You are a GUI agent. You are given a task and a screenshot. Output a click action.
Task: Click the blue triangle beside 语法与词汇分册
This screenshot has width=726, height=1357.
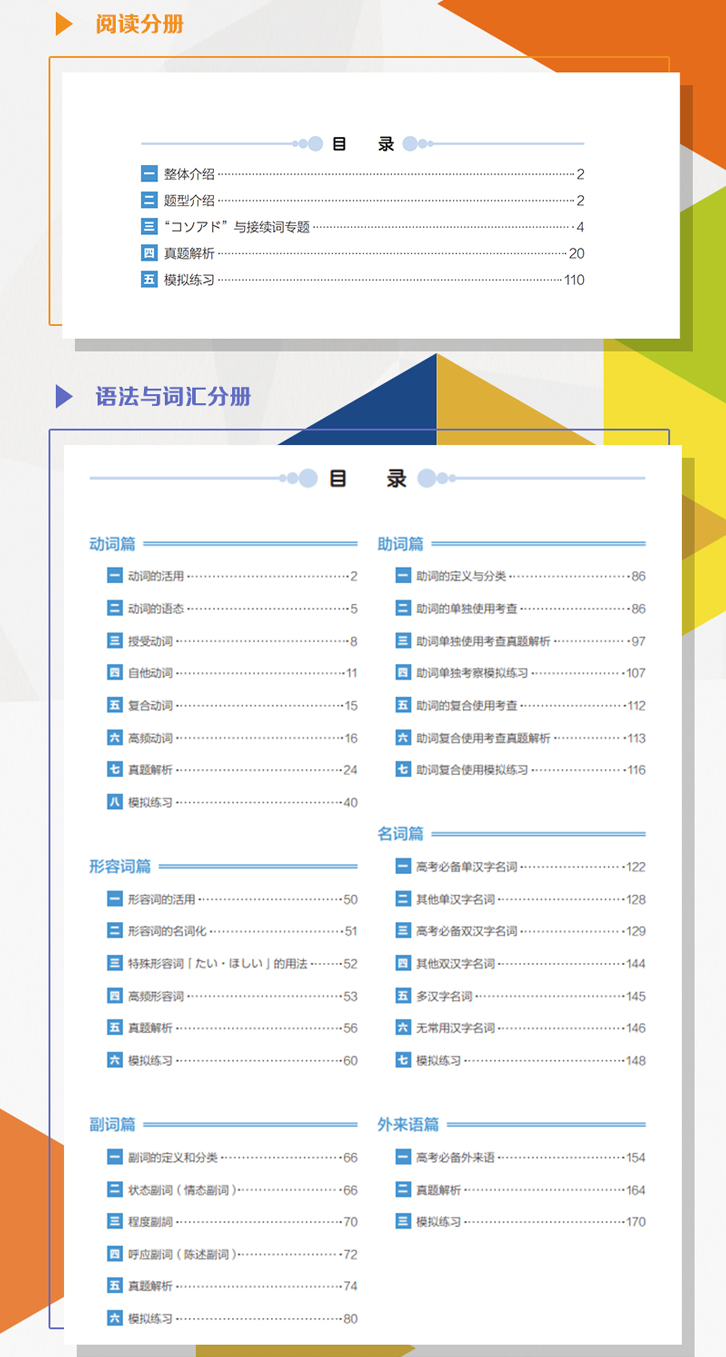point(64,397)
